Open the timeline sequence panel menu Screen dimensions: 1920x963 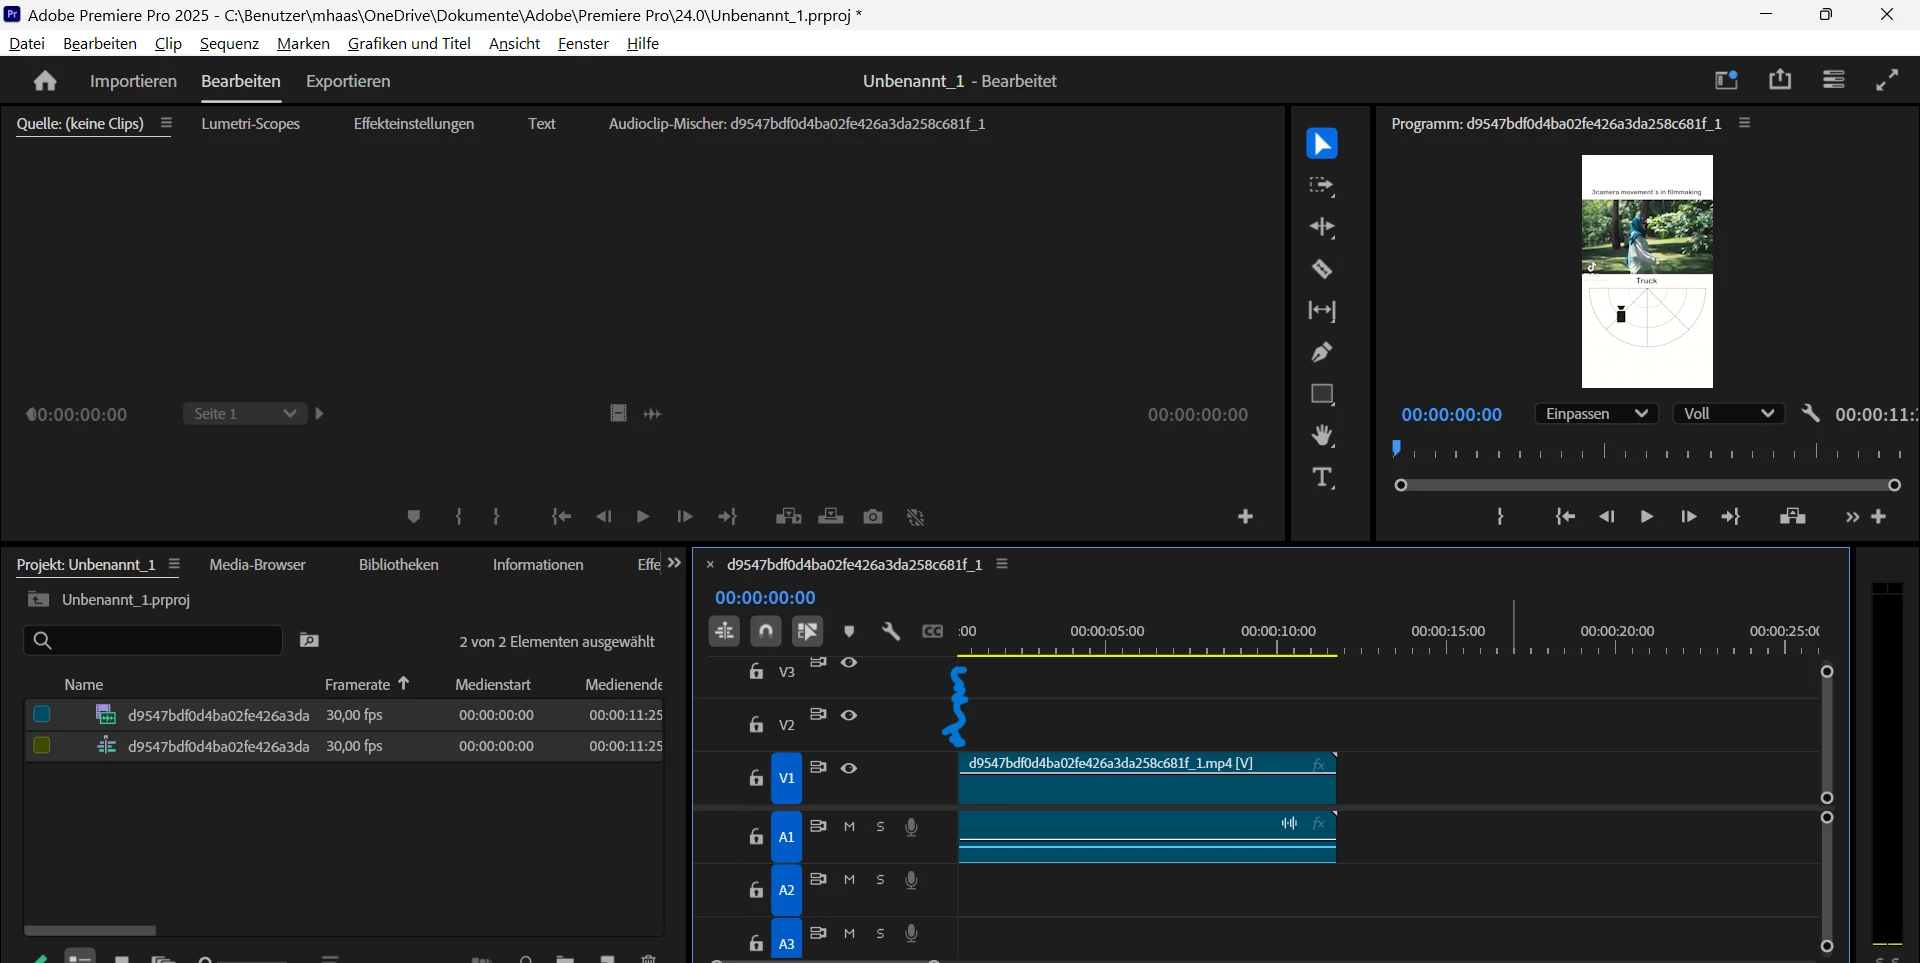coord(1002,564)
